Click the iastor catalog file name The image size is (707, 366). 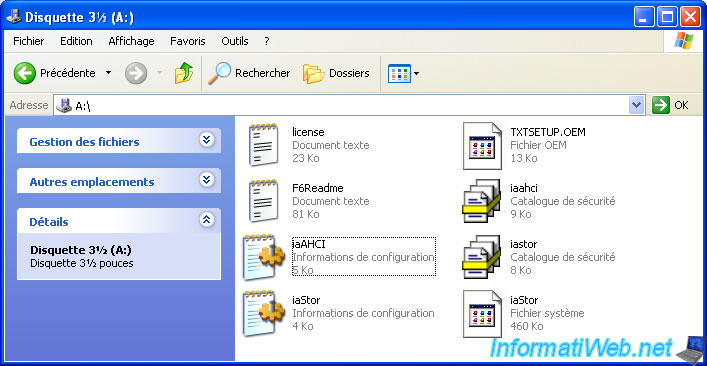point(523,244)
